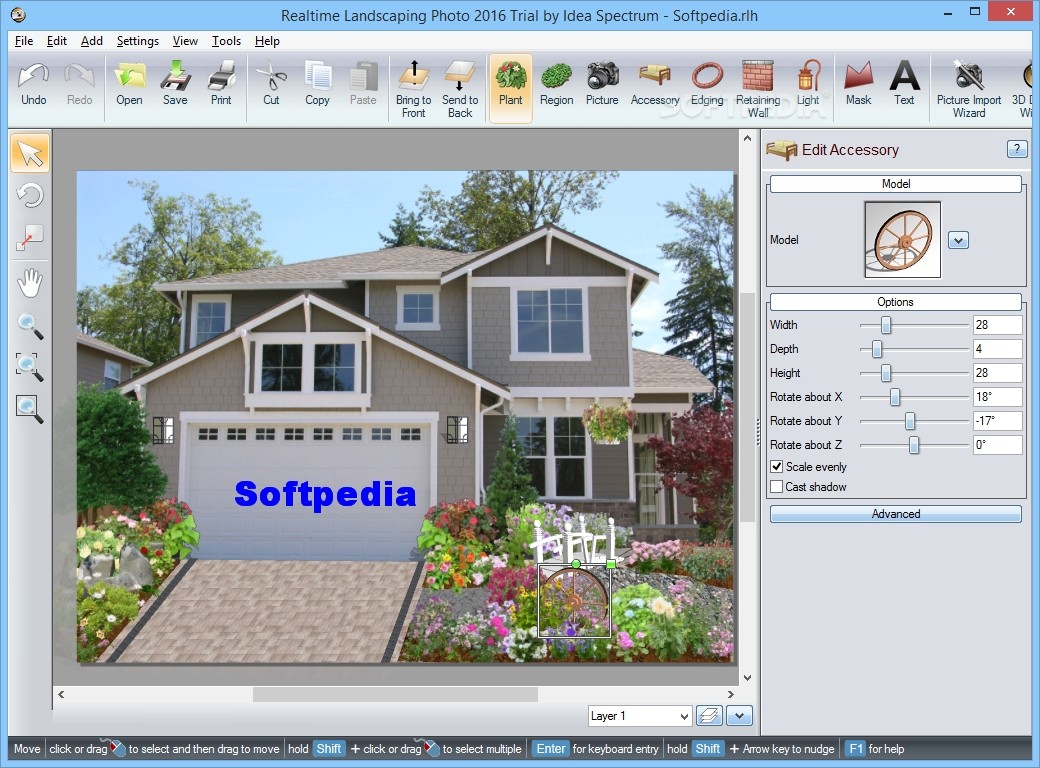The image size is (1040, 768).
Task: Open help for Edit Accessory panel
Action: pos(1017,149)
